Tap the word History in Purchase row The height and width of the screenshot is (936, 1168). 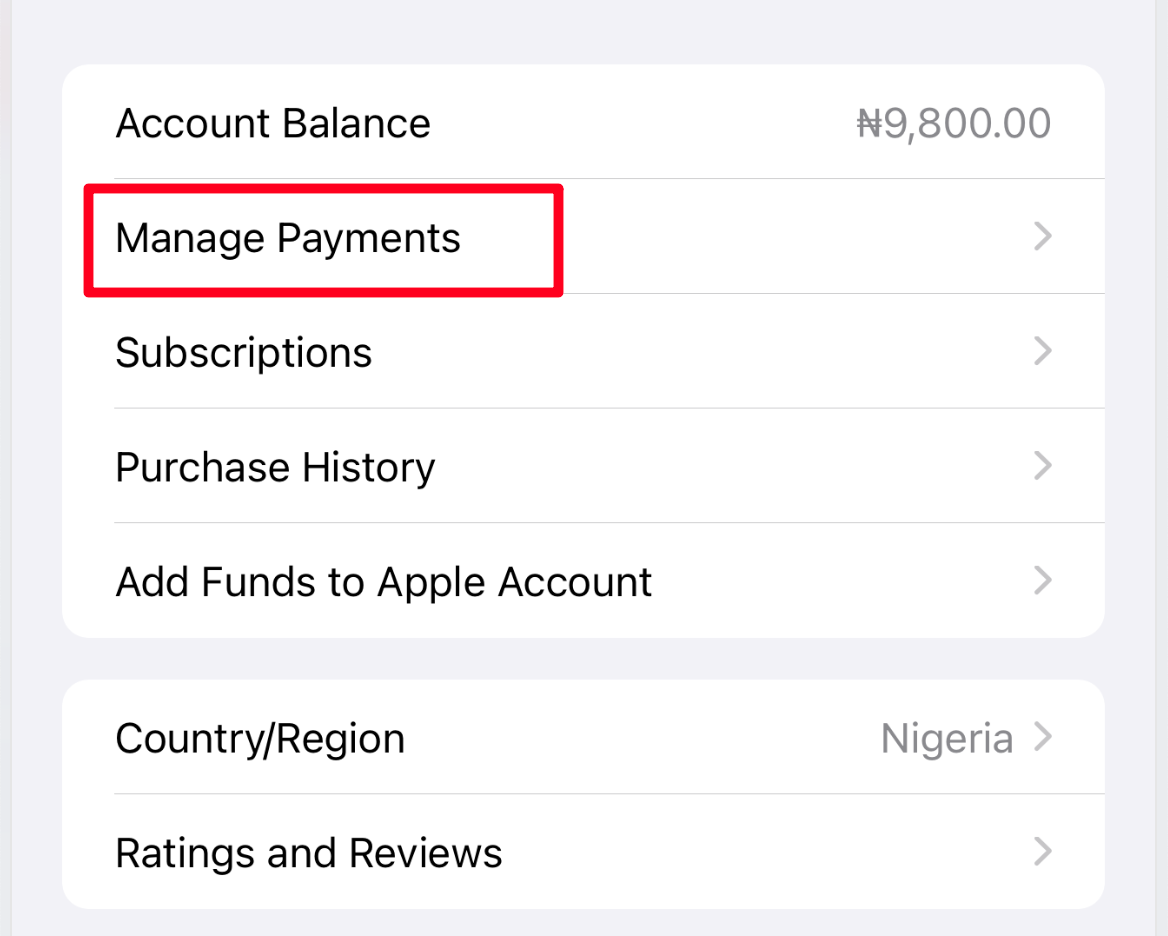369,468
